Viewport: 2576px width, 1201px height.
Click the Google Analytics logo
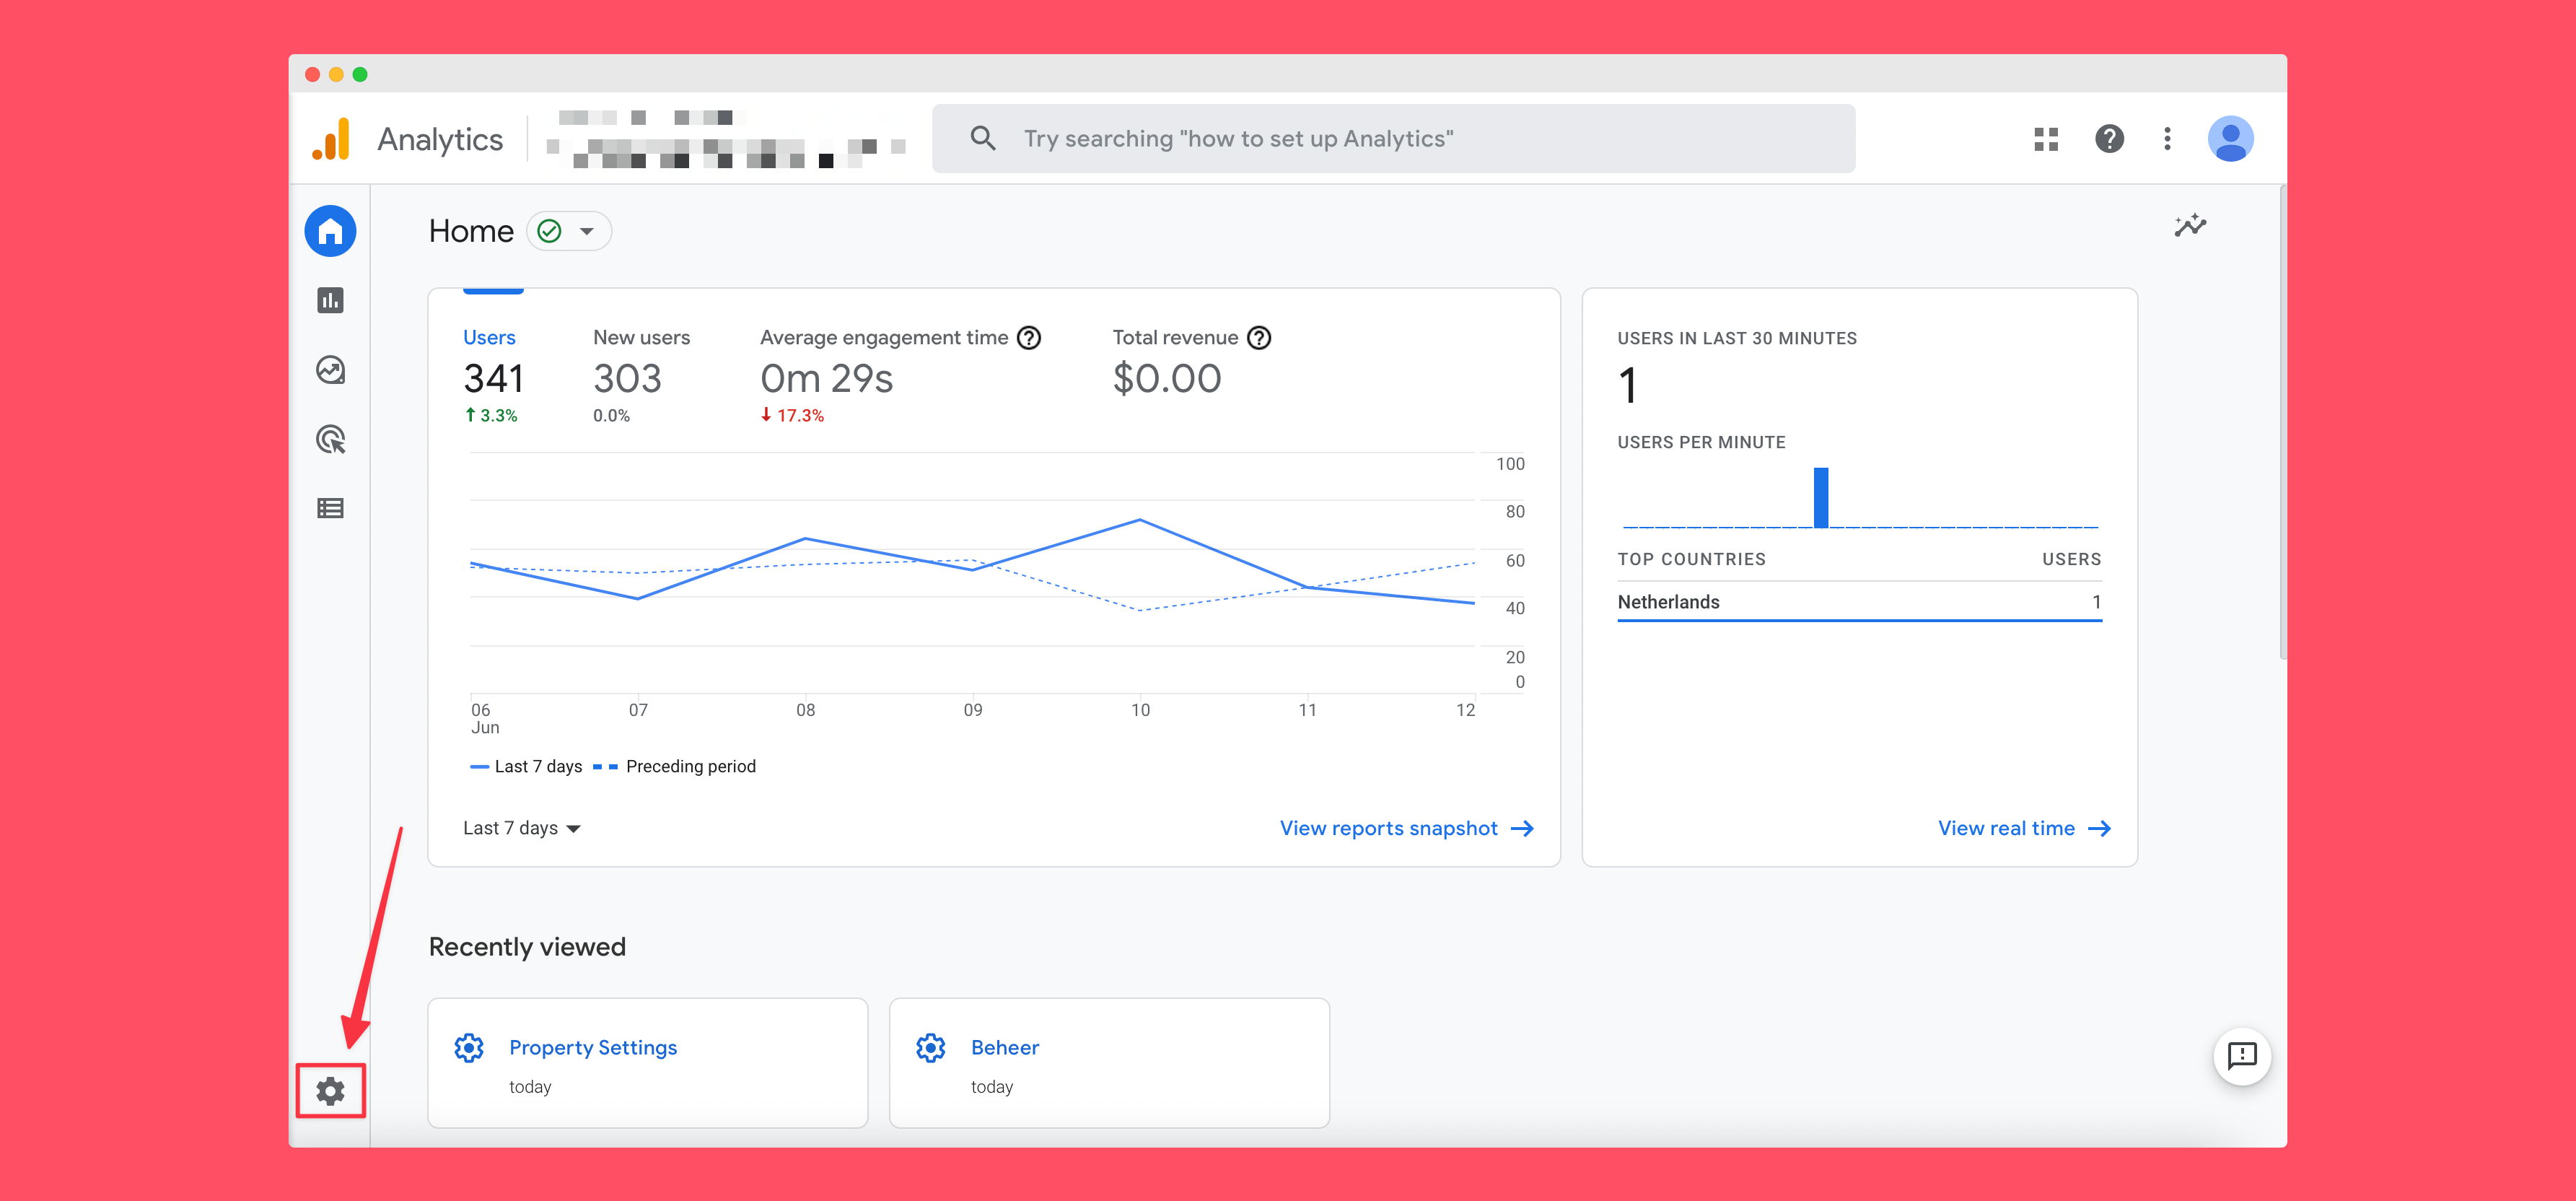[331, 139]
